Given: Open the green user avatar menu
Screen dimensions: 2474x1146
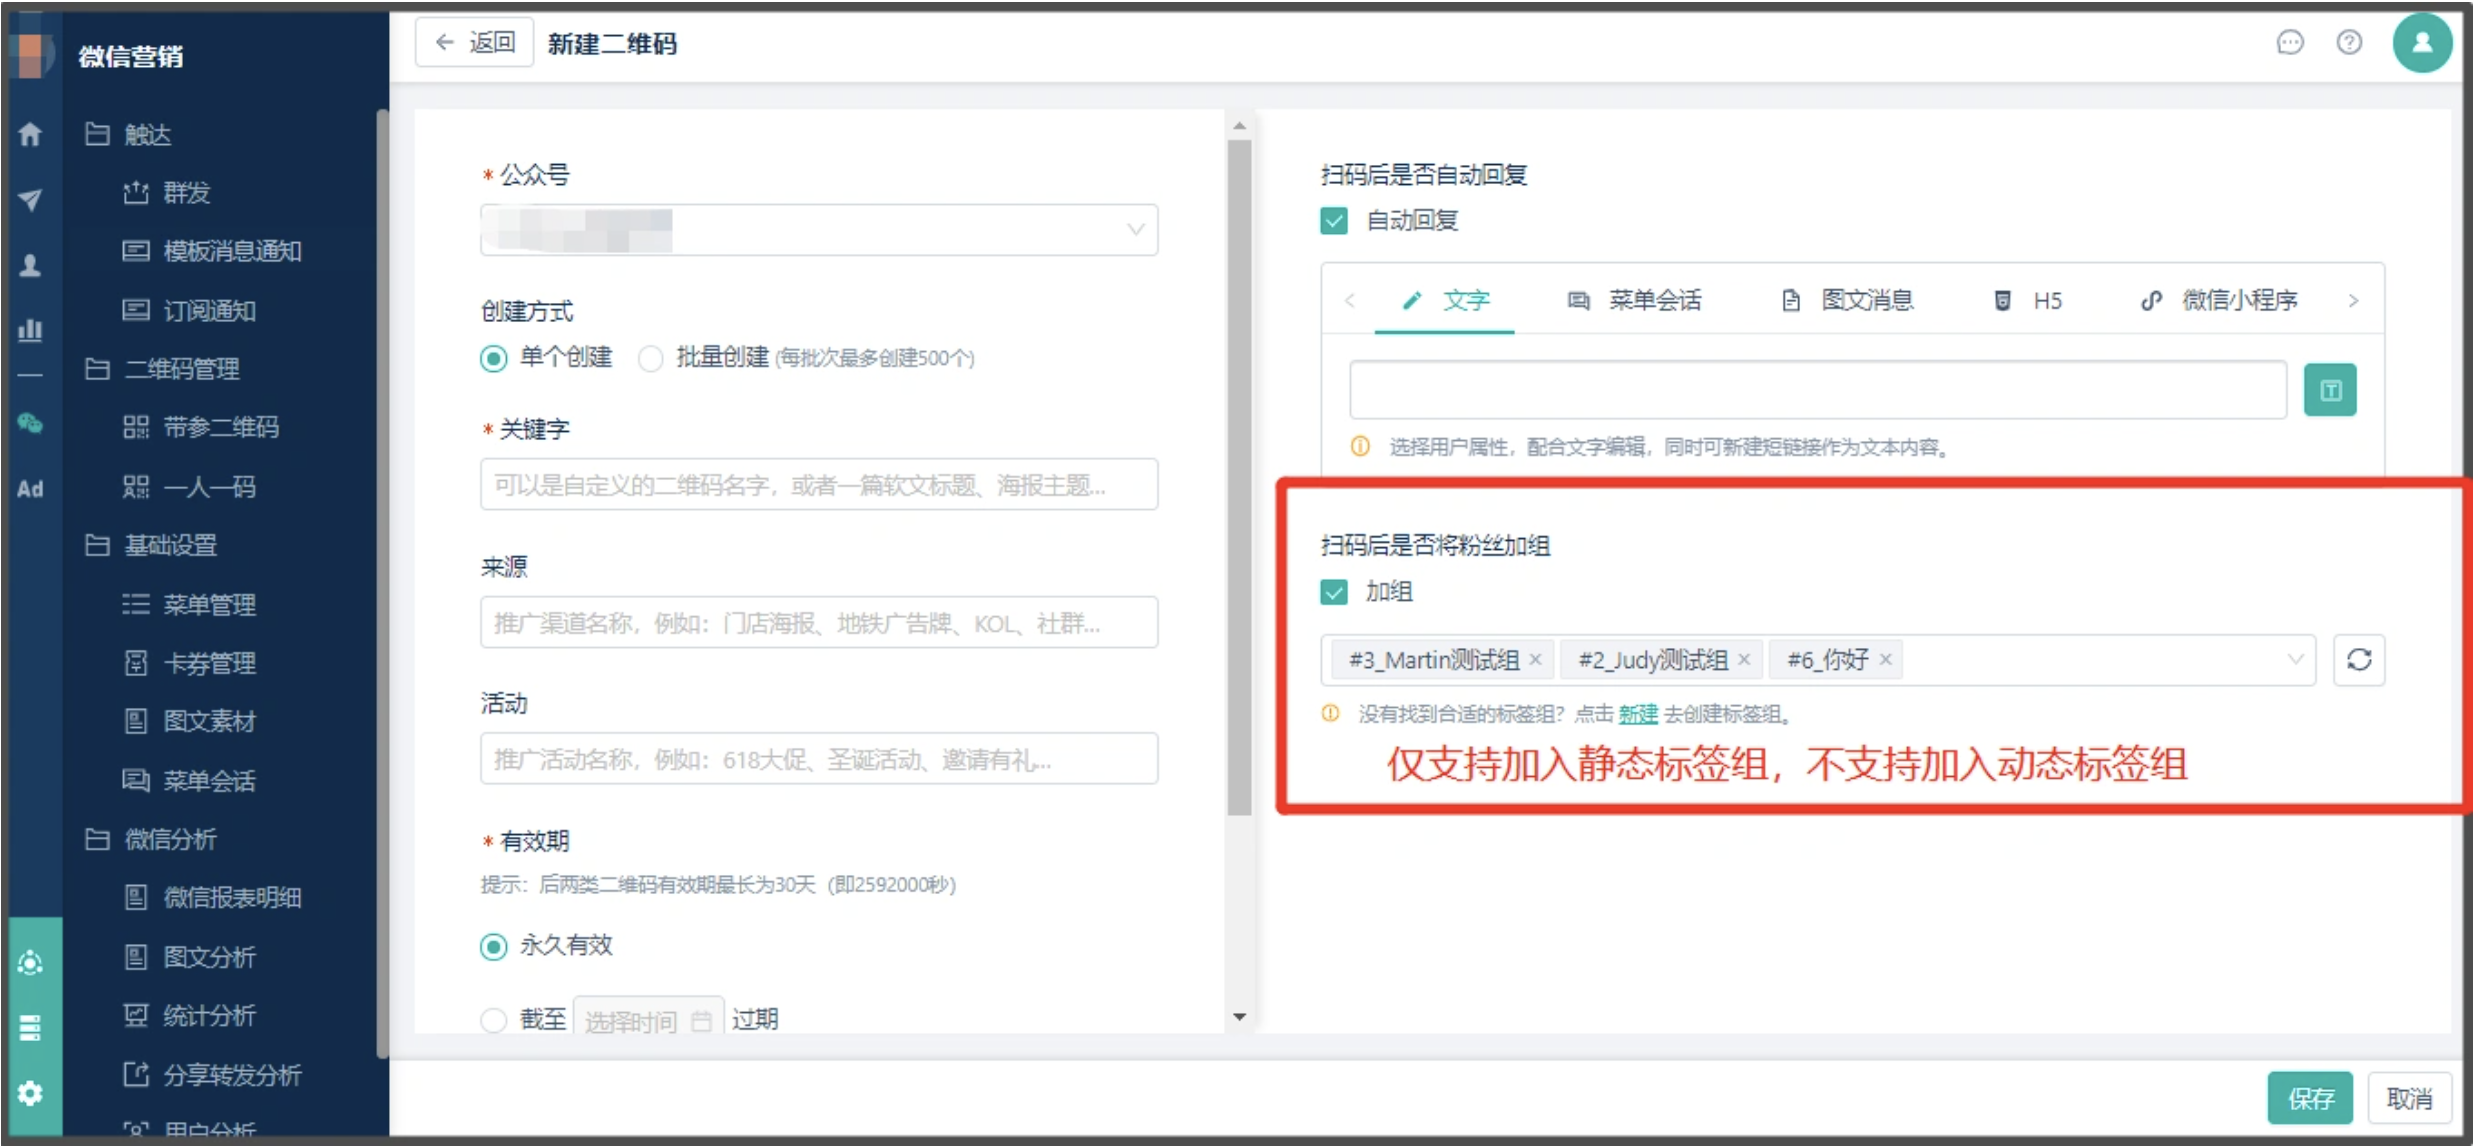Looking at the screenshot, I should 2421,43.
